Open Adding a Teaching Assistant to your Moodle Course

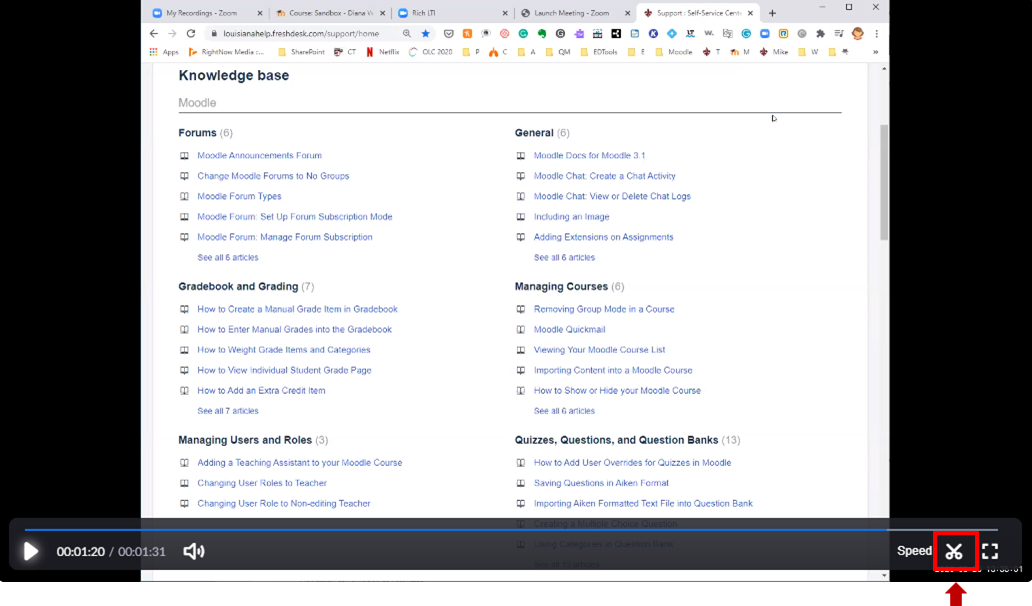299,463
